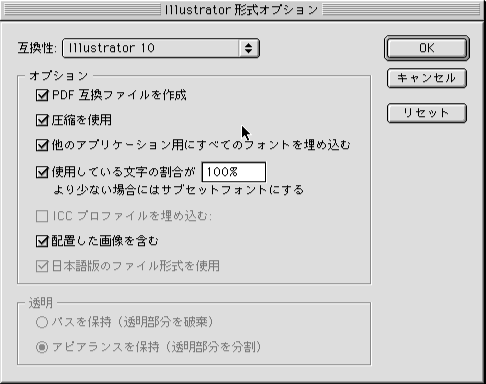This screenshot has height=384, width=486.
Task: Click 日本語版のファイル形式を使用 checkbox
Action: 42,266
